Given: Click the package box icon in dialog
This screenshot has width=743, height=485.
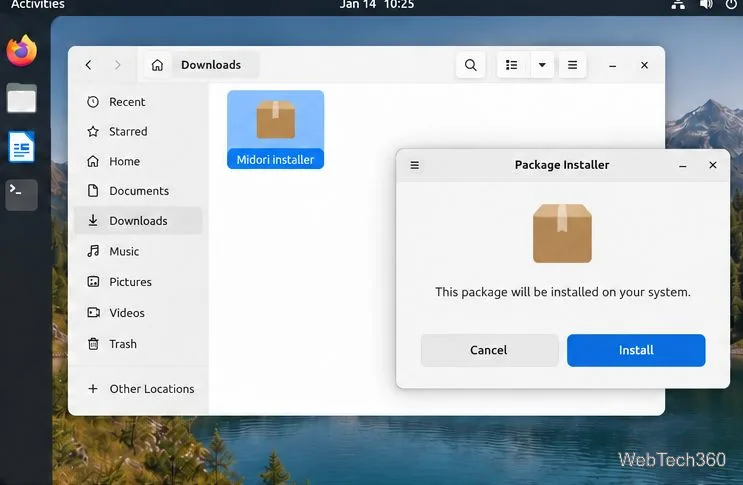Looking at the screenshot, I should [x=562, y=233].
